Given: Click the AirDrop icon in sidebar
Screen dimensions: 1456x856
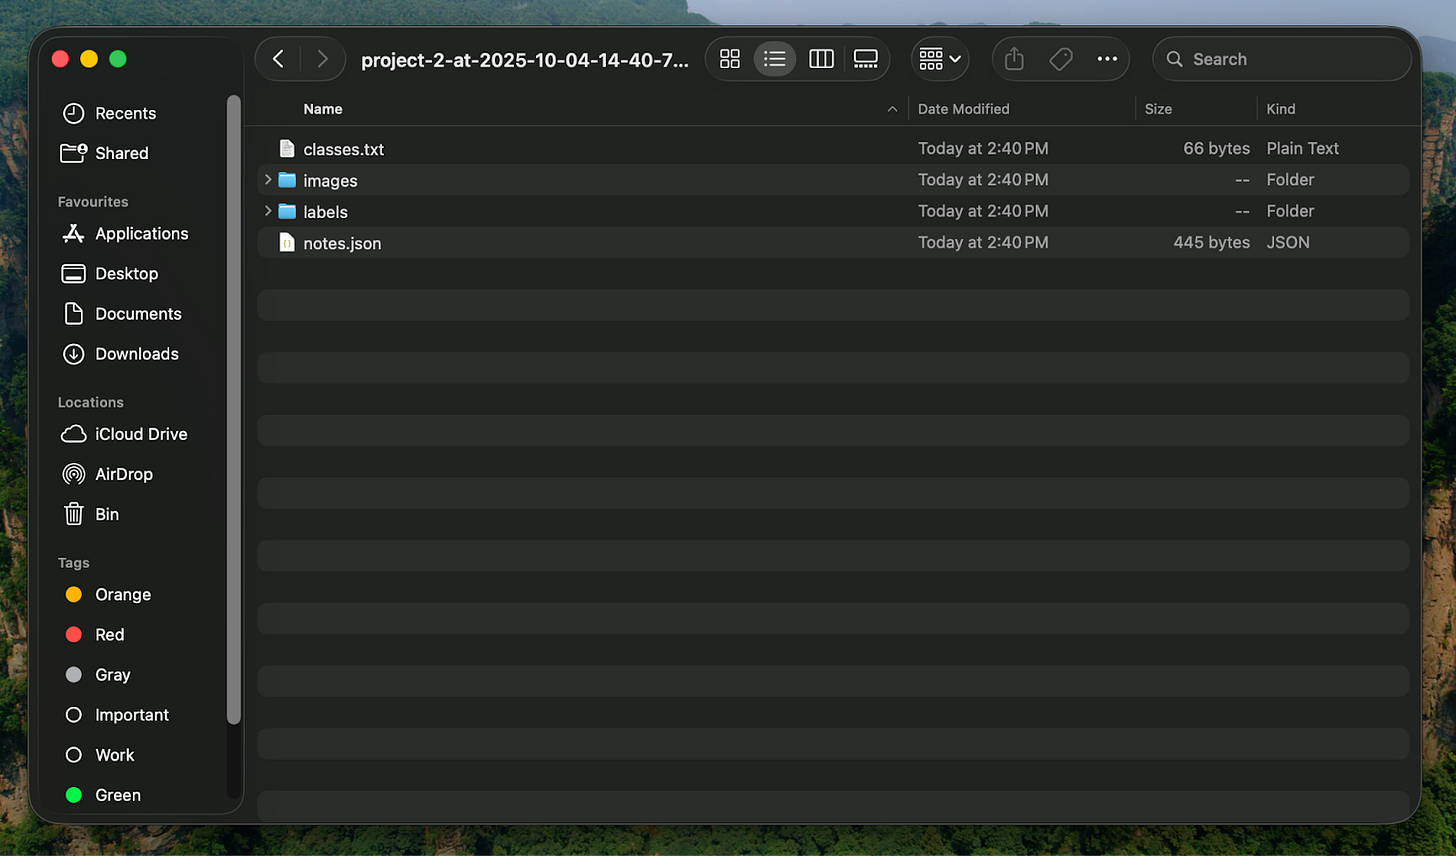Looking at the screenshot, I should 73,474.
